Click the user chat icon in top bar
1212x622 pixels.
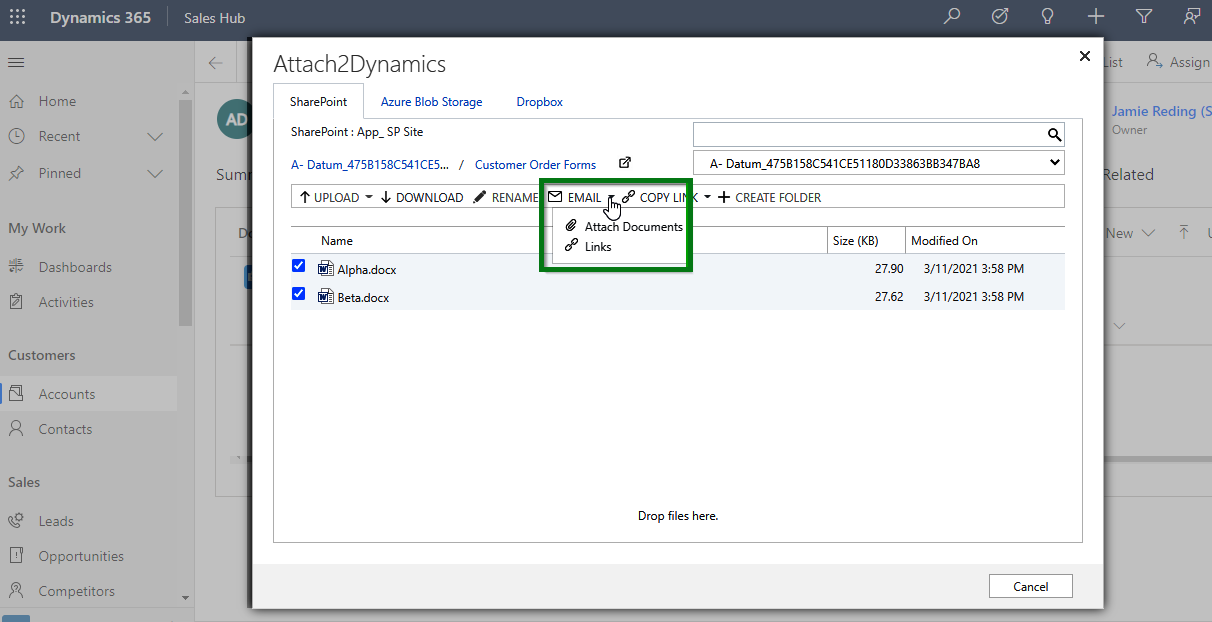click(x=1191, y=17)
